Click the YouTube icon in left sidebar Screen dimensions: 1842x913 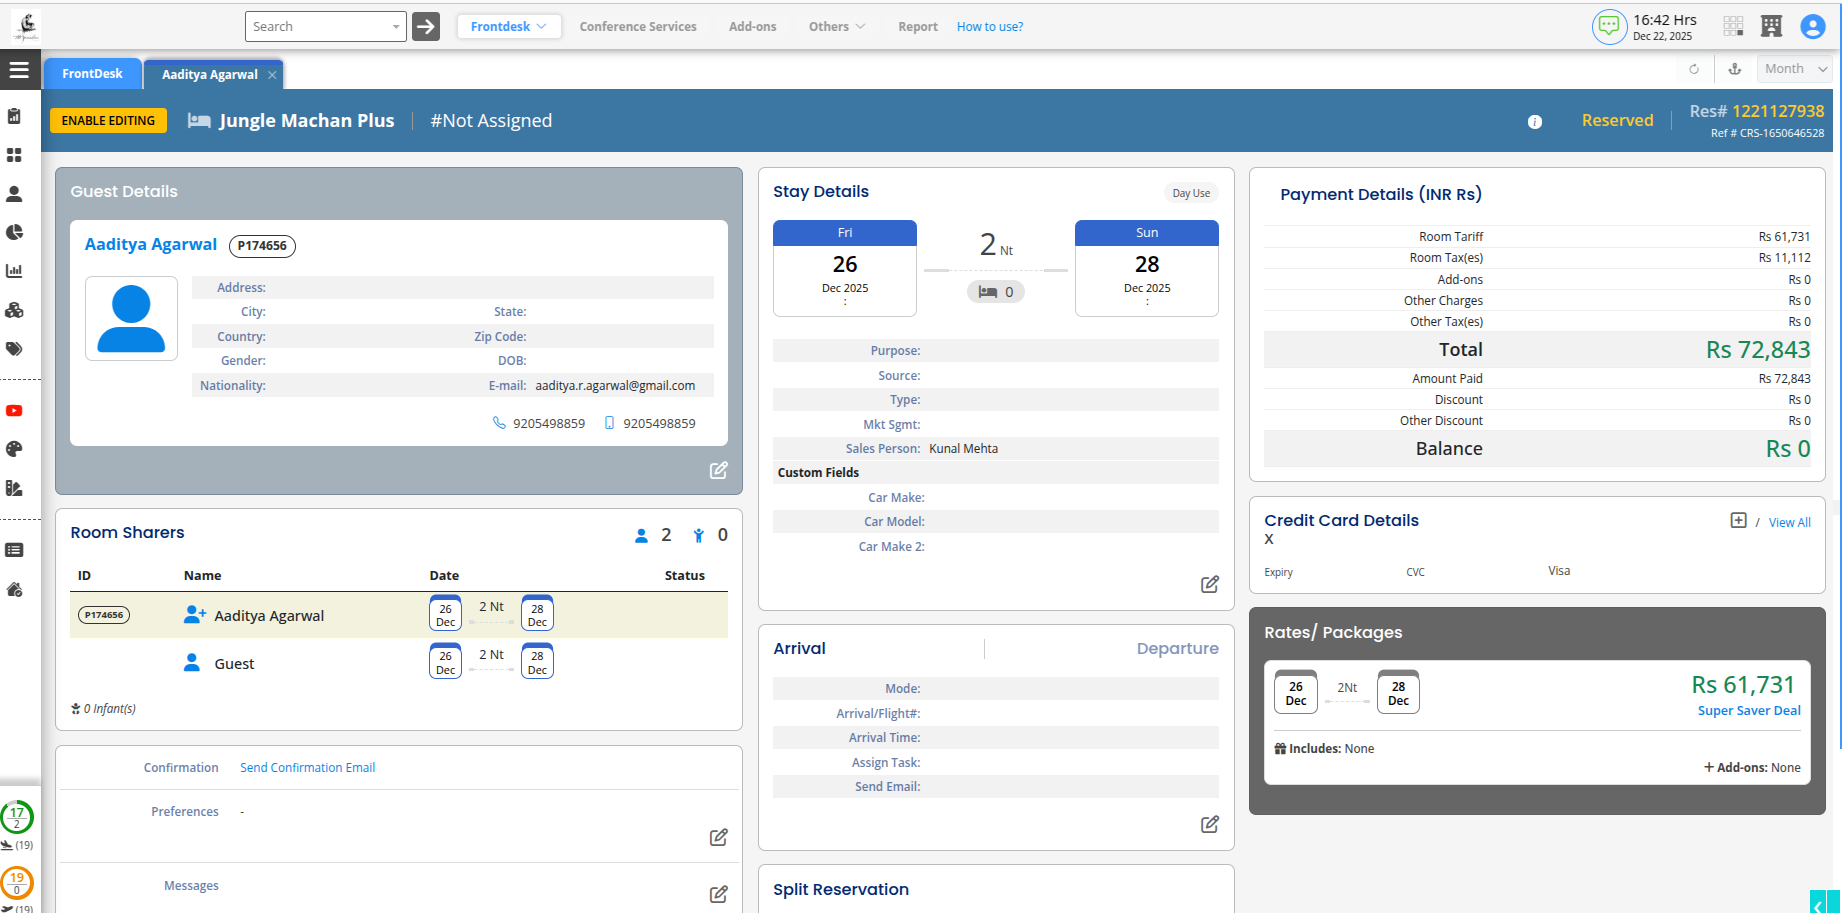[x=14, y=411]
